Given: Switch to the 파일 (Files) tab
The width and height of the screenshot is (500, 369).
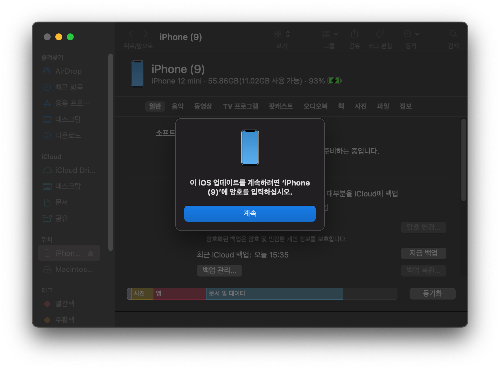Looking at the screenshot, I should pos(383,106).
